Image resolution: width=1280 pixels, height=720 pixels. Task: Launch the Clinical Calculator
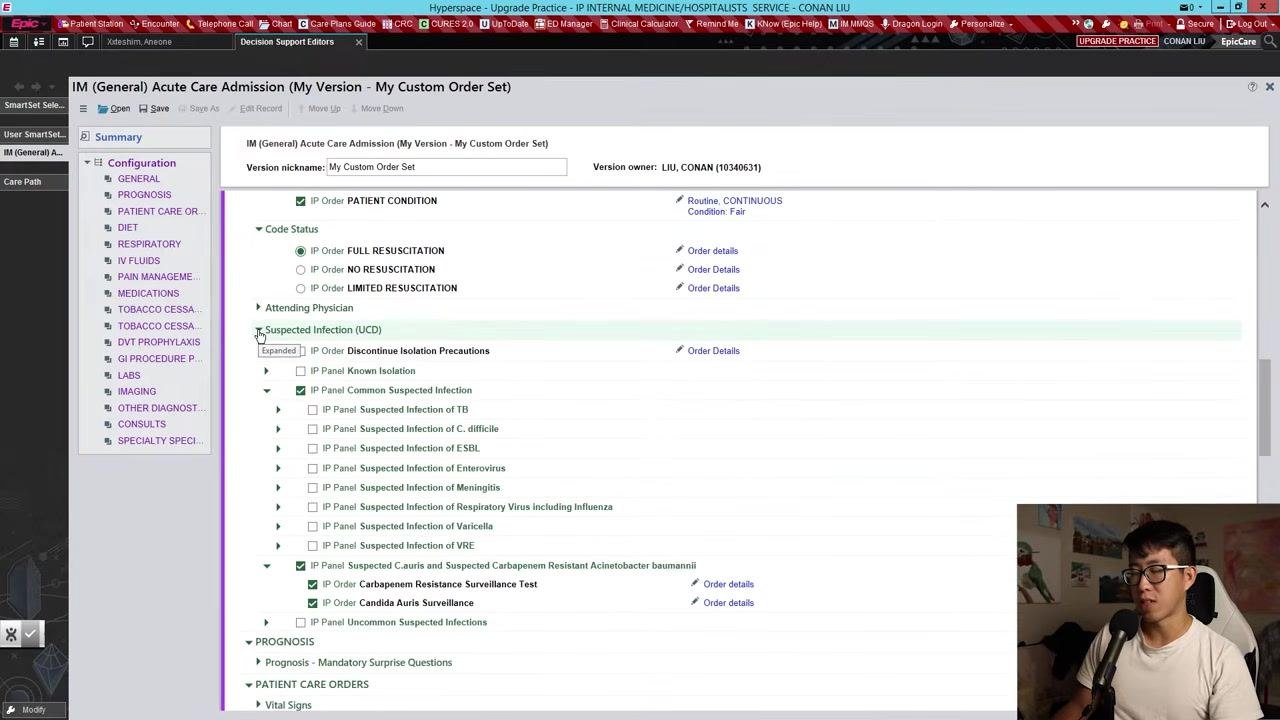point(638,24)
